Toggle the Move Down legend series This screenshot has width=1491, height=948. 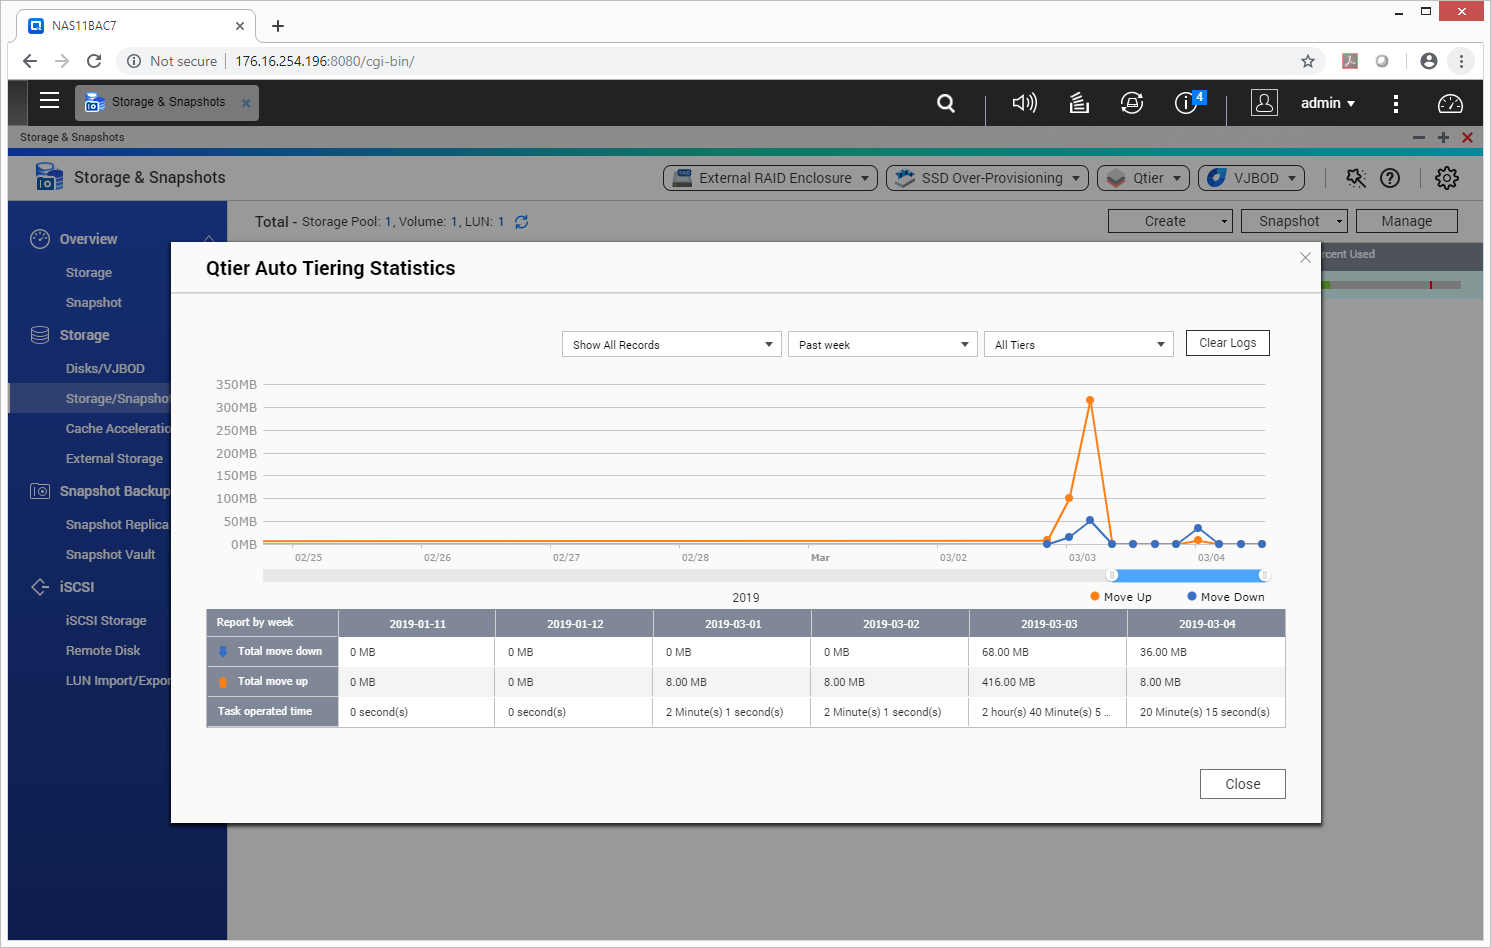pyautogui.click(x=1226, y=597)
